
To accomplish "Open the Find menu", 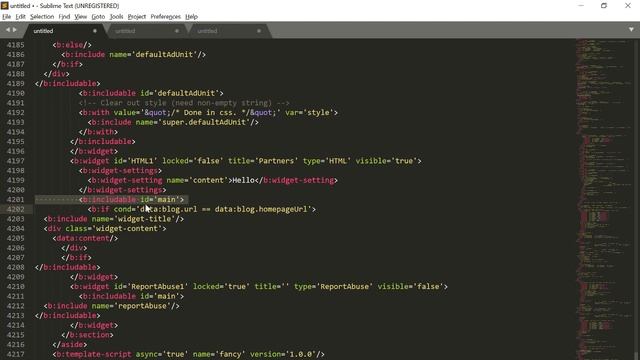I will (x=64, y=17).
